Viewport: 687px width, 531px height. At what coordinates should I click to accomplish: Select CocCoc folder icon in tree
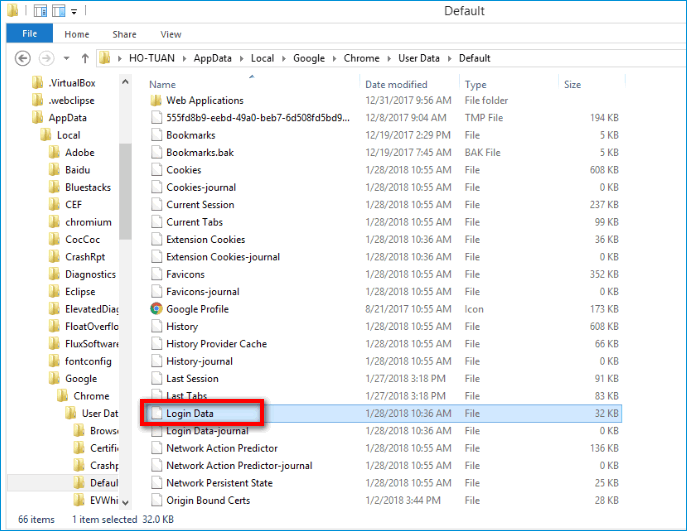point(54,239)
